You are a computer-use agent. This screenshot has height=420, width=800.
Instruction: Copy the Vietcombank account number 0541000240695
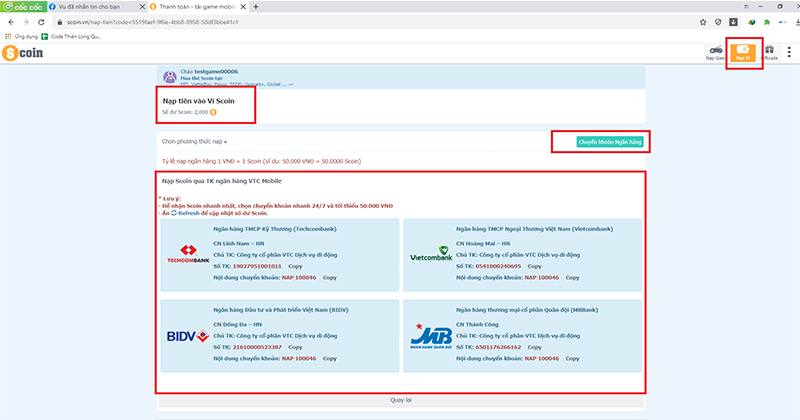[534, 266]
